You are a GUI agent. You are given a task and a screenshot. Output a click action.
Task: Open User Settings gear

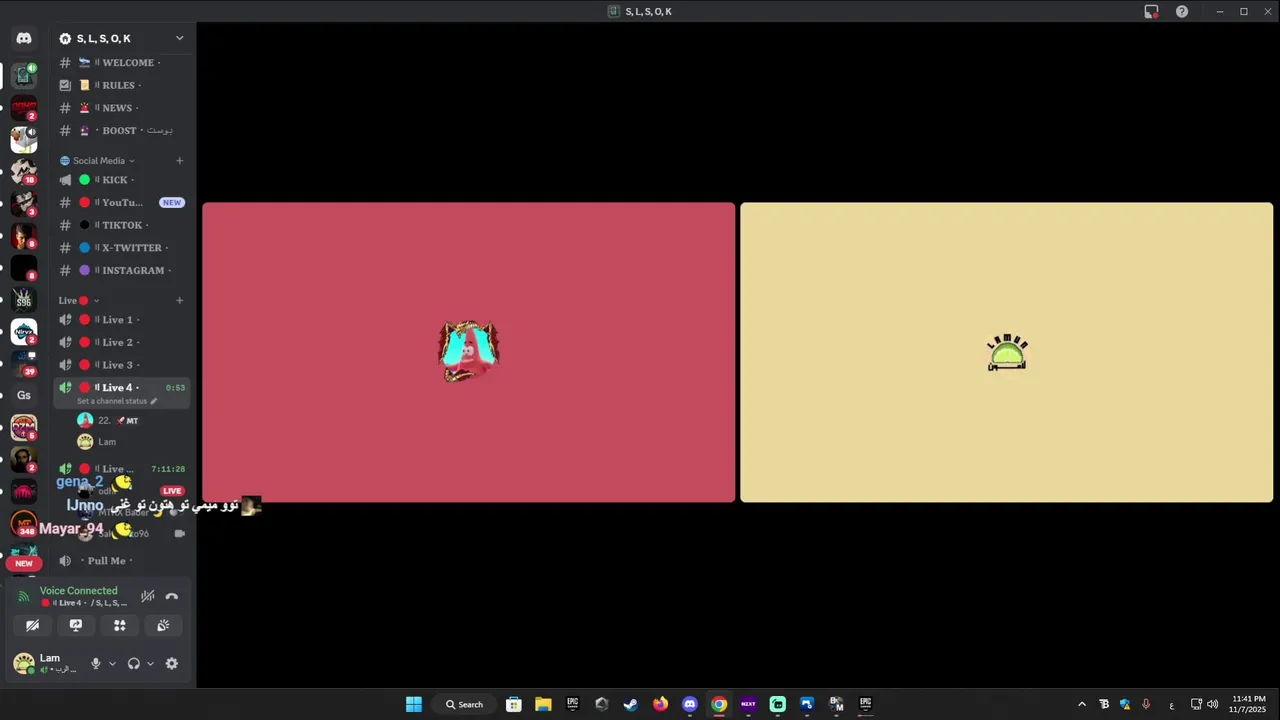coord(172,663)
